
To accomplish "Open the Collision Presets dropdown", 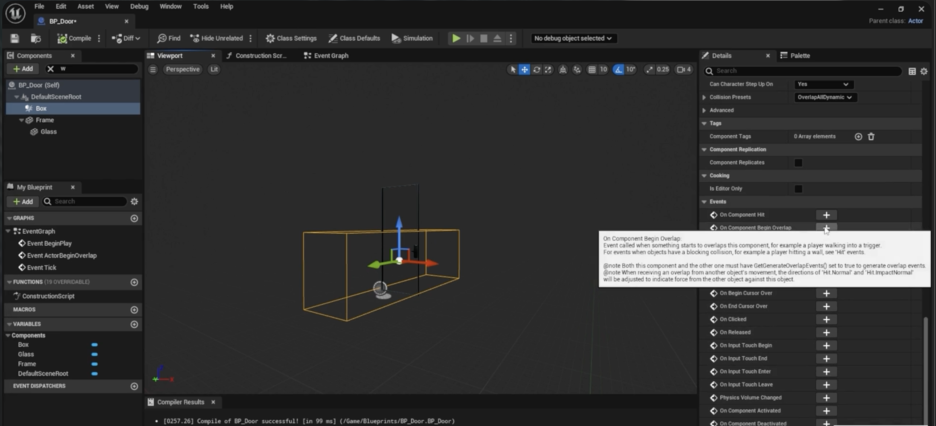I will (x=826, y=97).
